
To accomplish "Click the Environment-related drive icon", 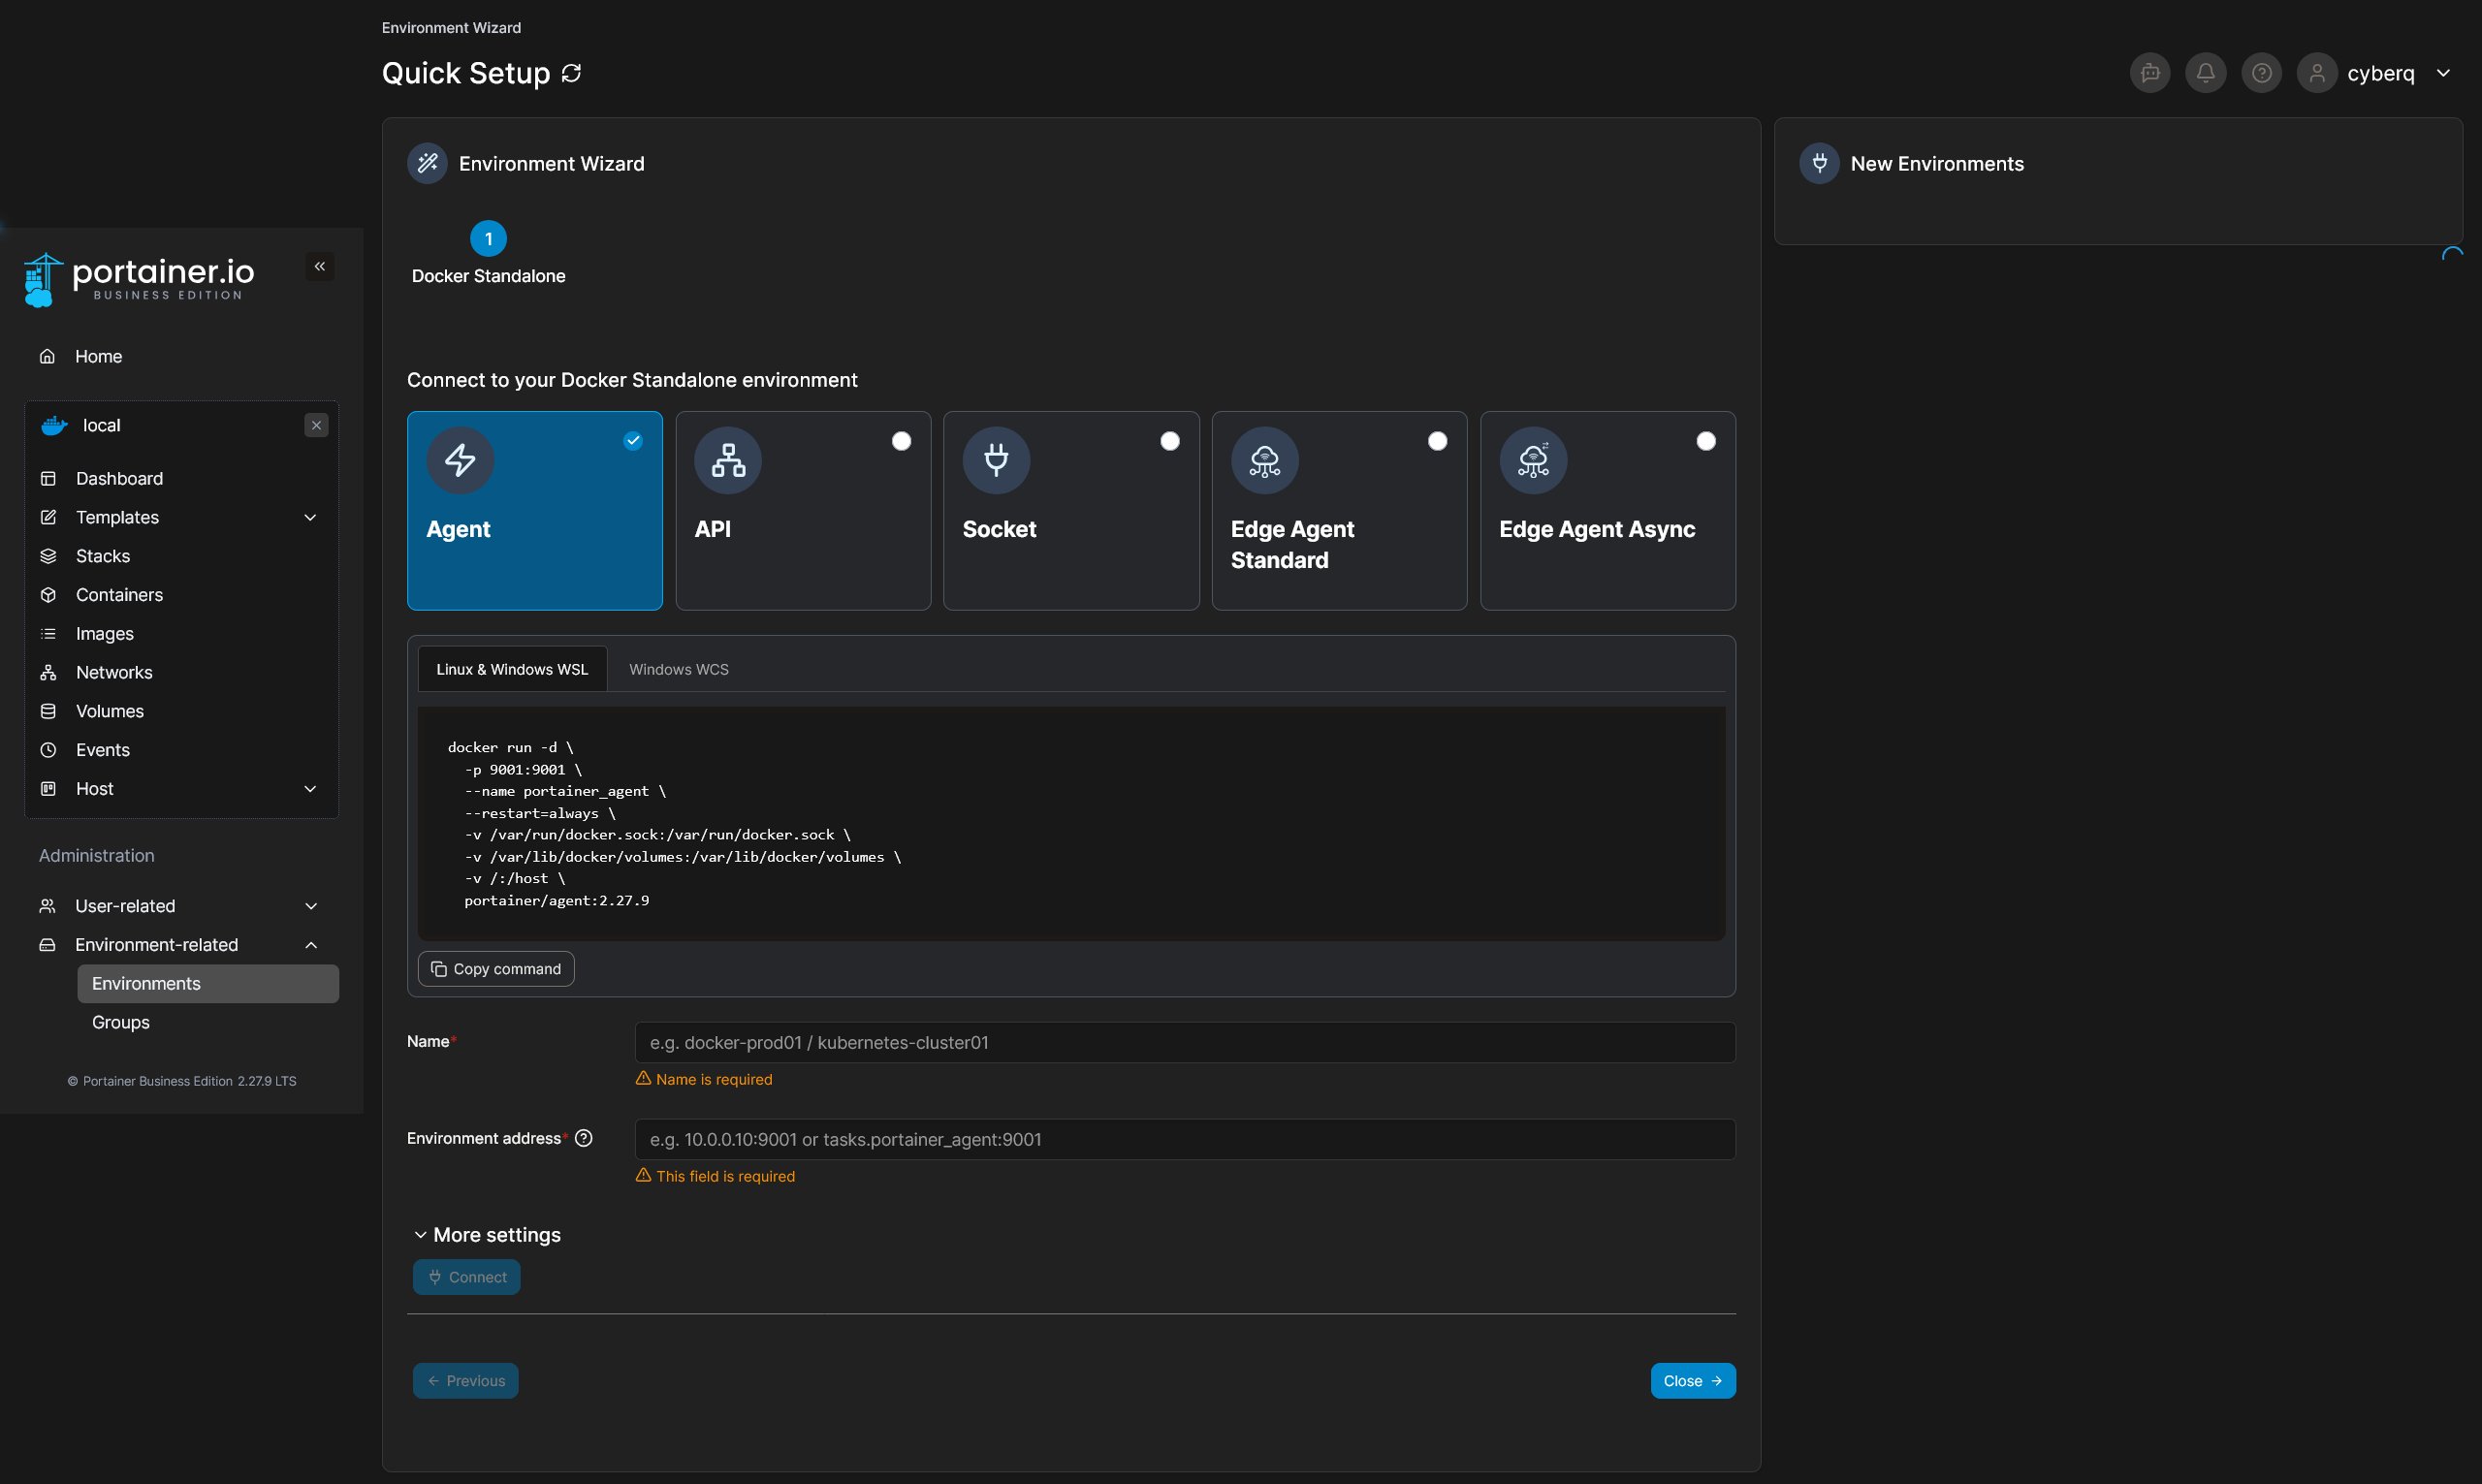I will click(47, 945).
